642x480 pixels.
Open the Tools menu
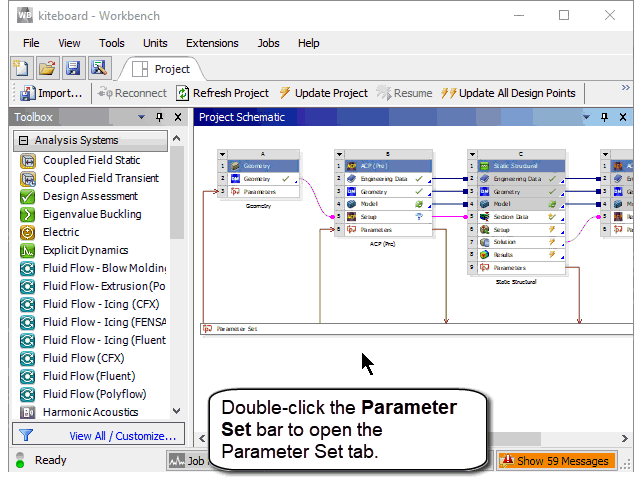112,43
